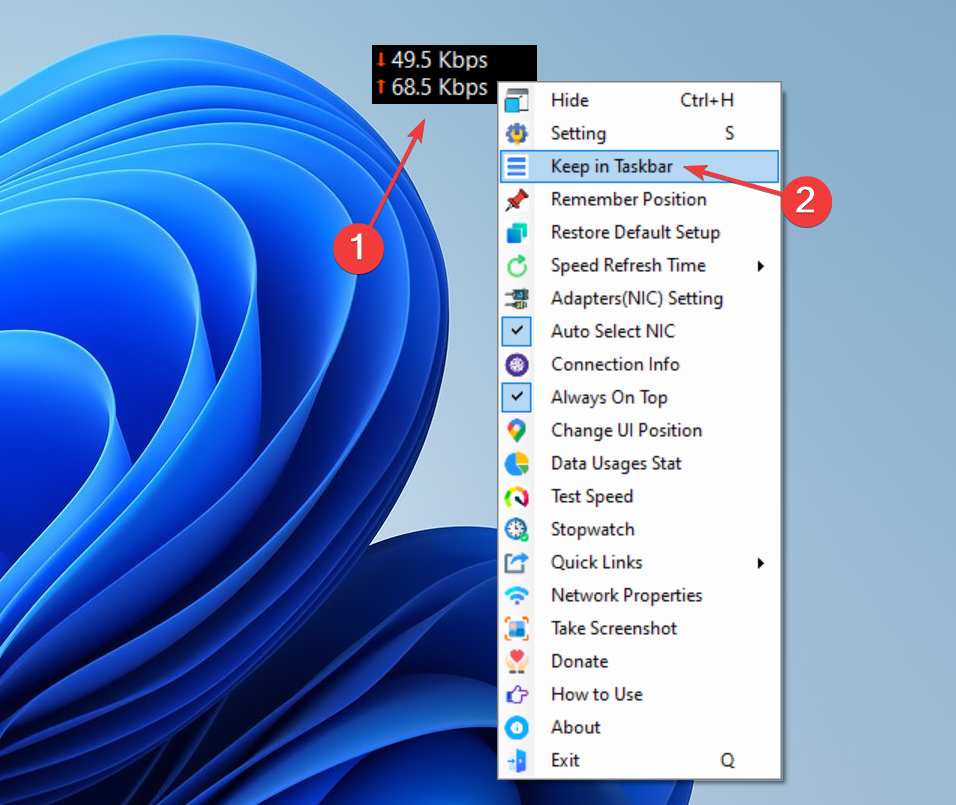
Task: Click the Hide window icon
Action: point(516,100)
